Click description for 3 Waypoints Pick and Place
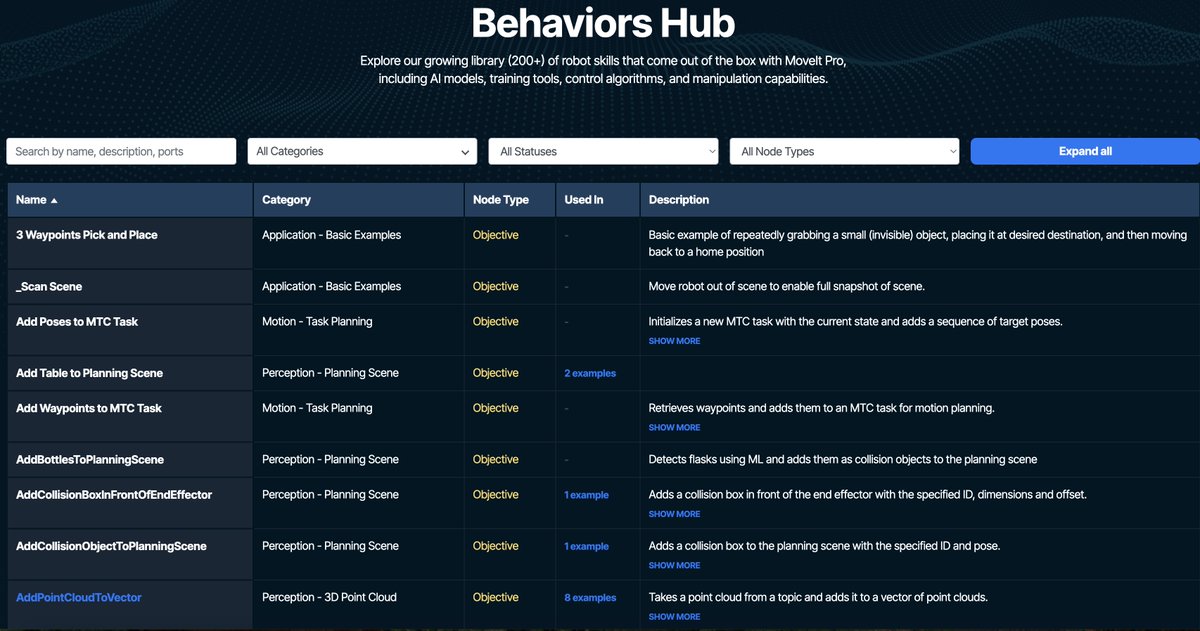This screenshot has width=1200, height=631. click(918, 243)
